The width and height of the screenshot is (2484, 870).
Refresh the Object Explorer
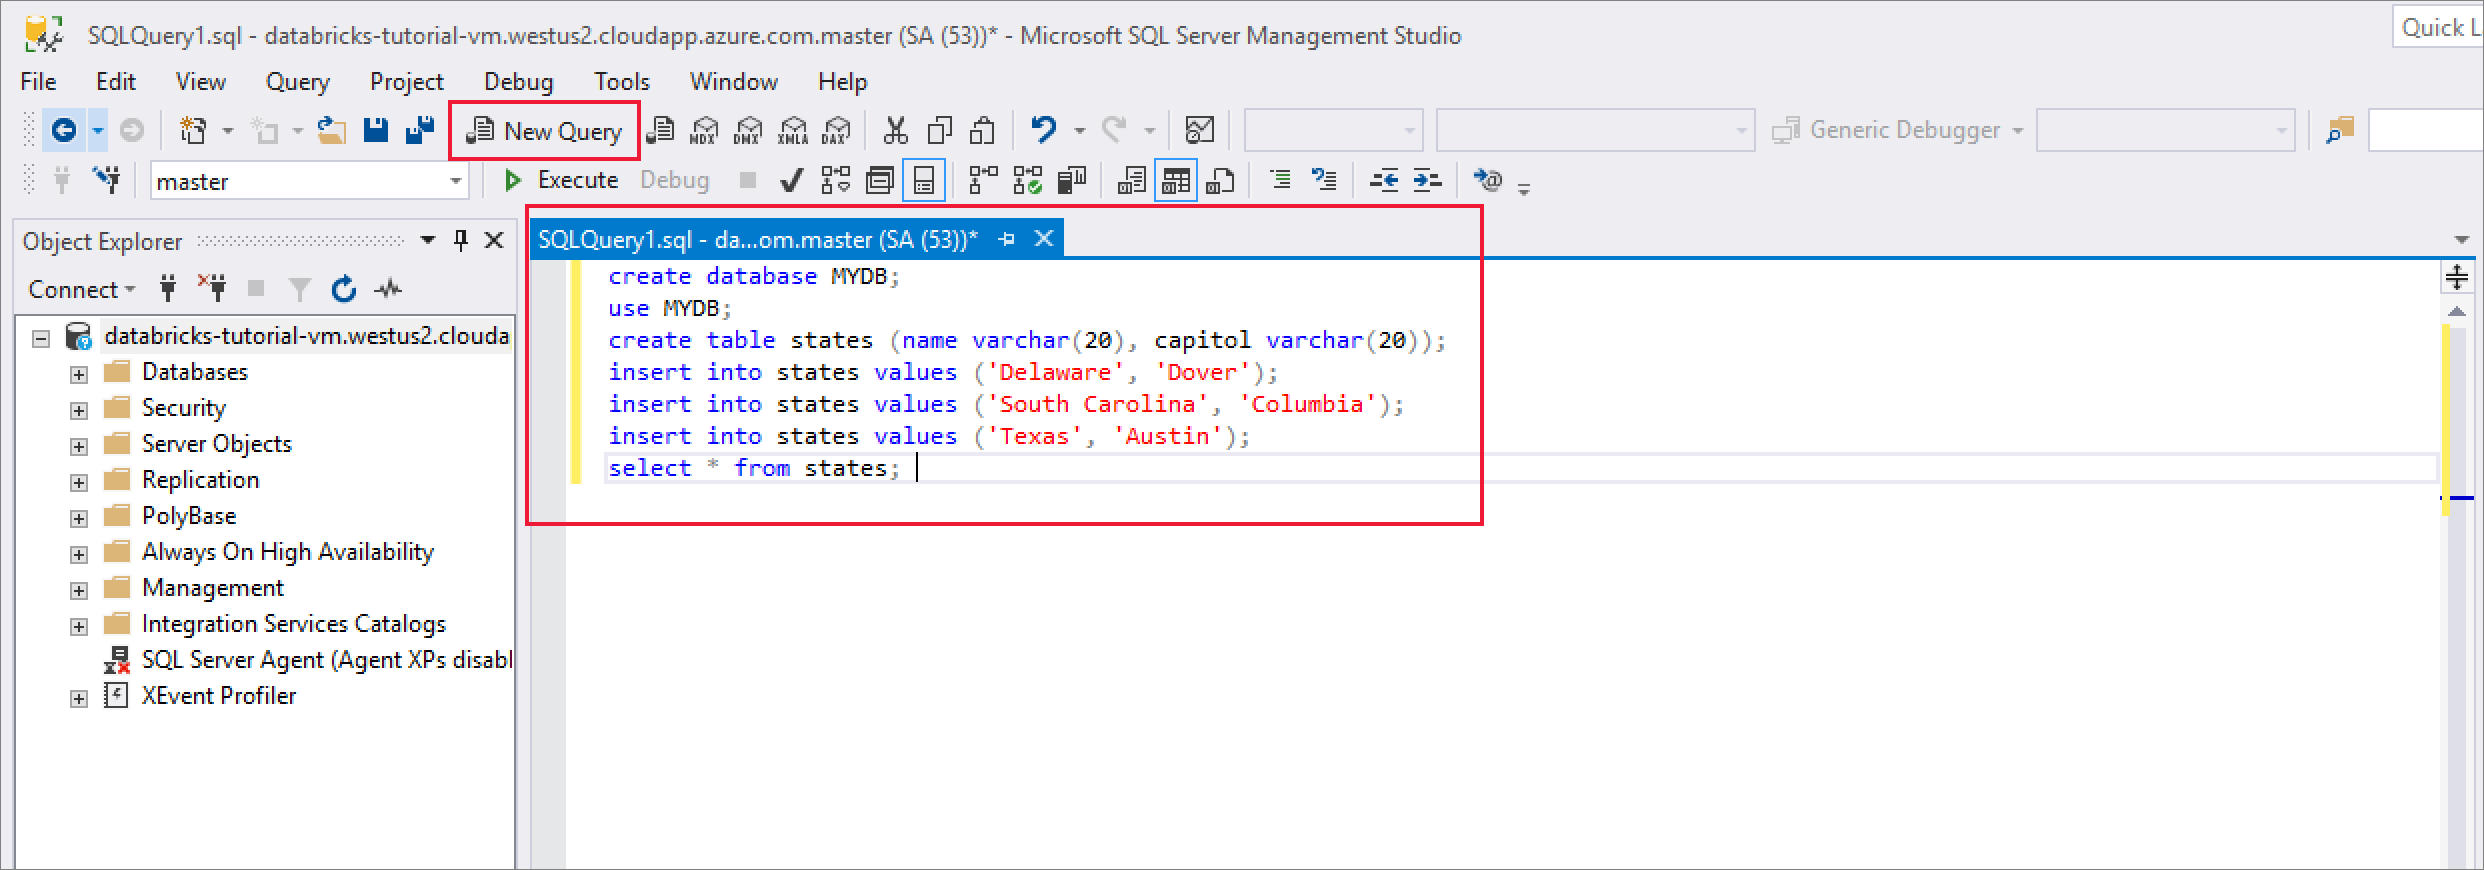click(x=344, y=289)
